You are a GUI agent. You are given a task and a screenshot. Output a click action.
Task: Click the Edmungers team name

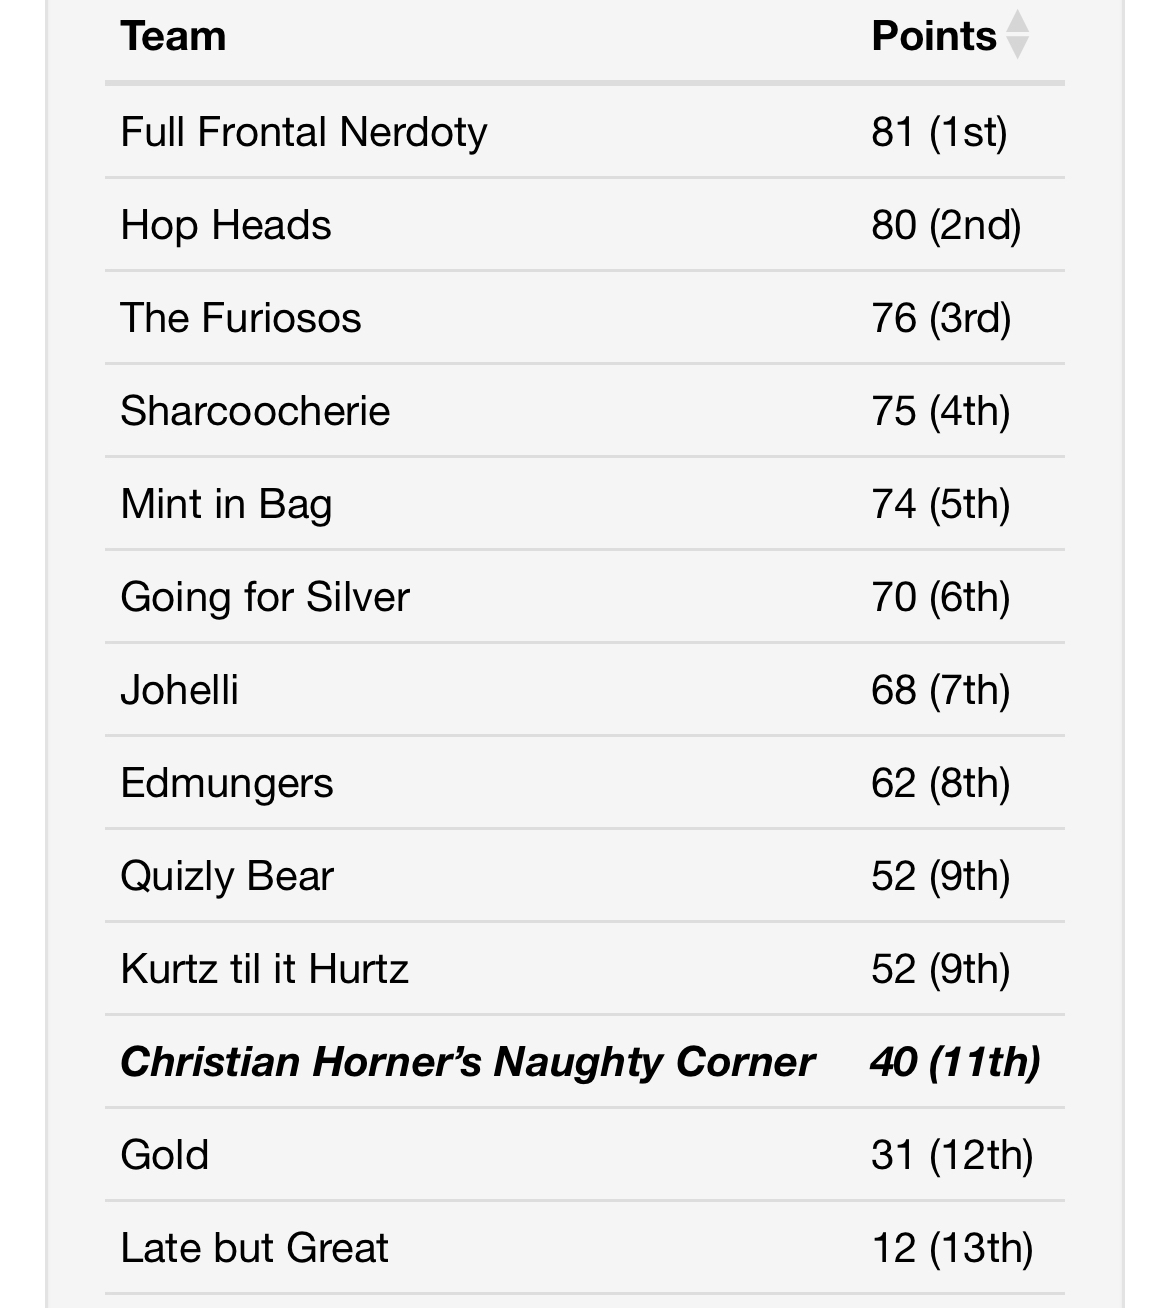click(227, 783)
